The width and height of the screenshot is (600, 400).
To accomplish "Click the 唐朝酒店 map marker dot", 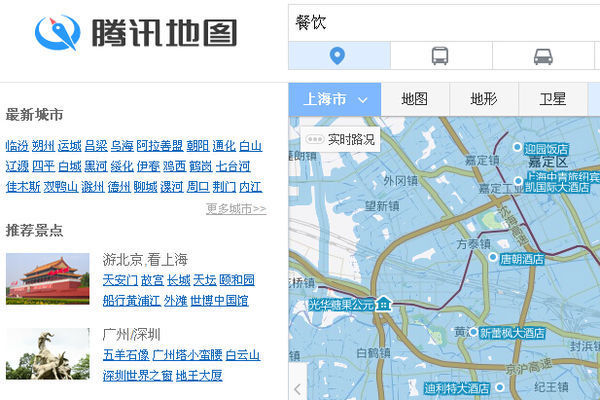I will (x=493, y=257).
